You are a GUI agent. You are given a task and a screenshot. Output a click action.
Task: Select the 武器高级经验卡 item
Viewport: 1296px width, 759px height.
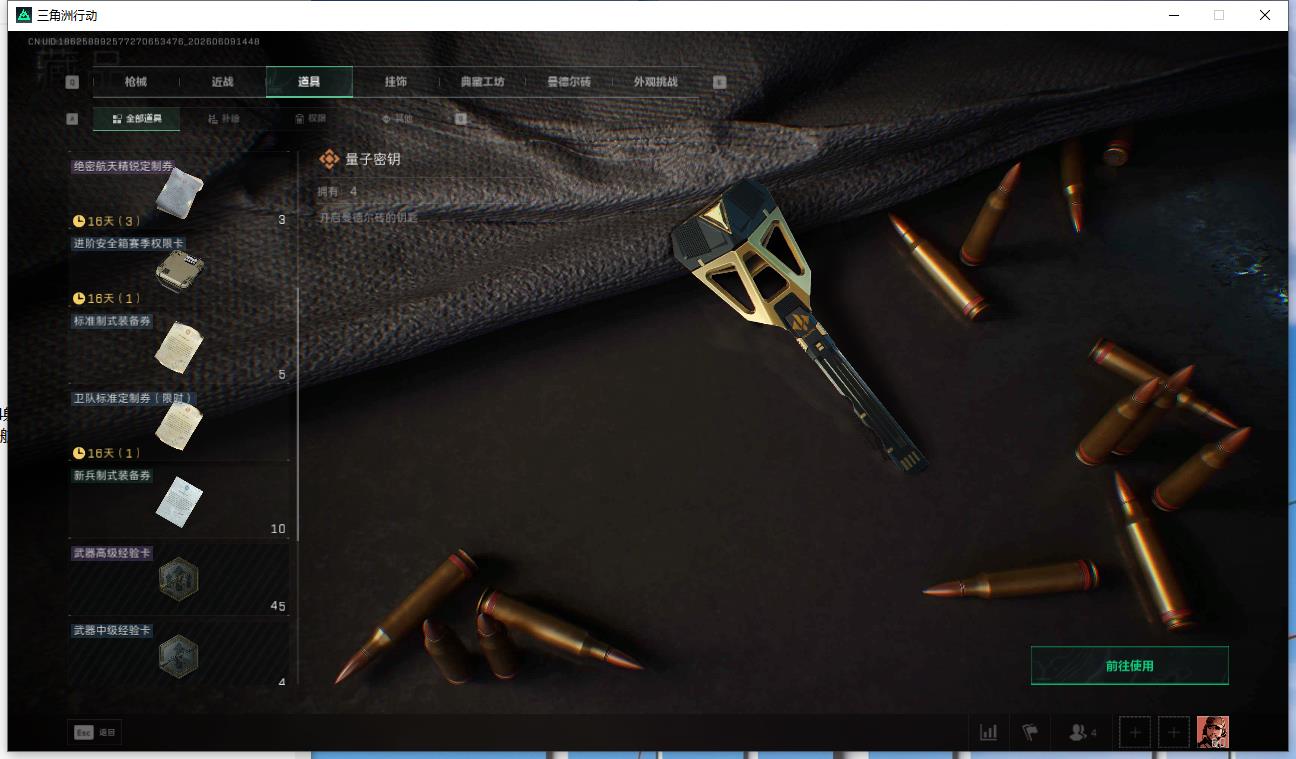[x=179, y=577]
